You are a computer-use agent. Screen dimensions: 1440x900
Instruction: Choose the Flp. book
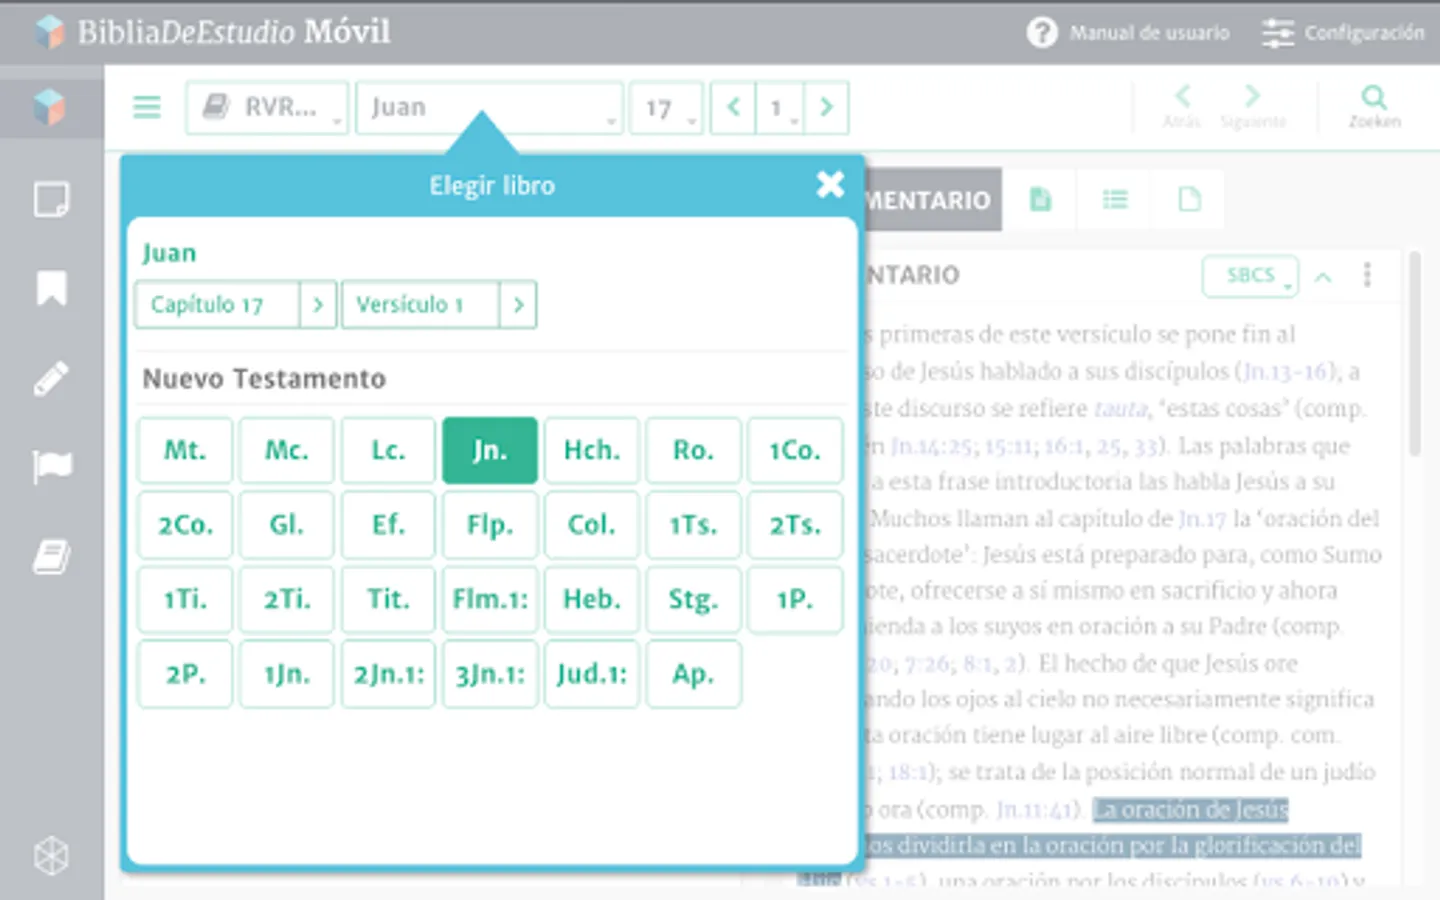pyautogui.click(x=490, y=524)
